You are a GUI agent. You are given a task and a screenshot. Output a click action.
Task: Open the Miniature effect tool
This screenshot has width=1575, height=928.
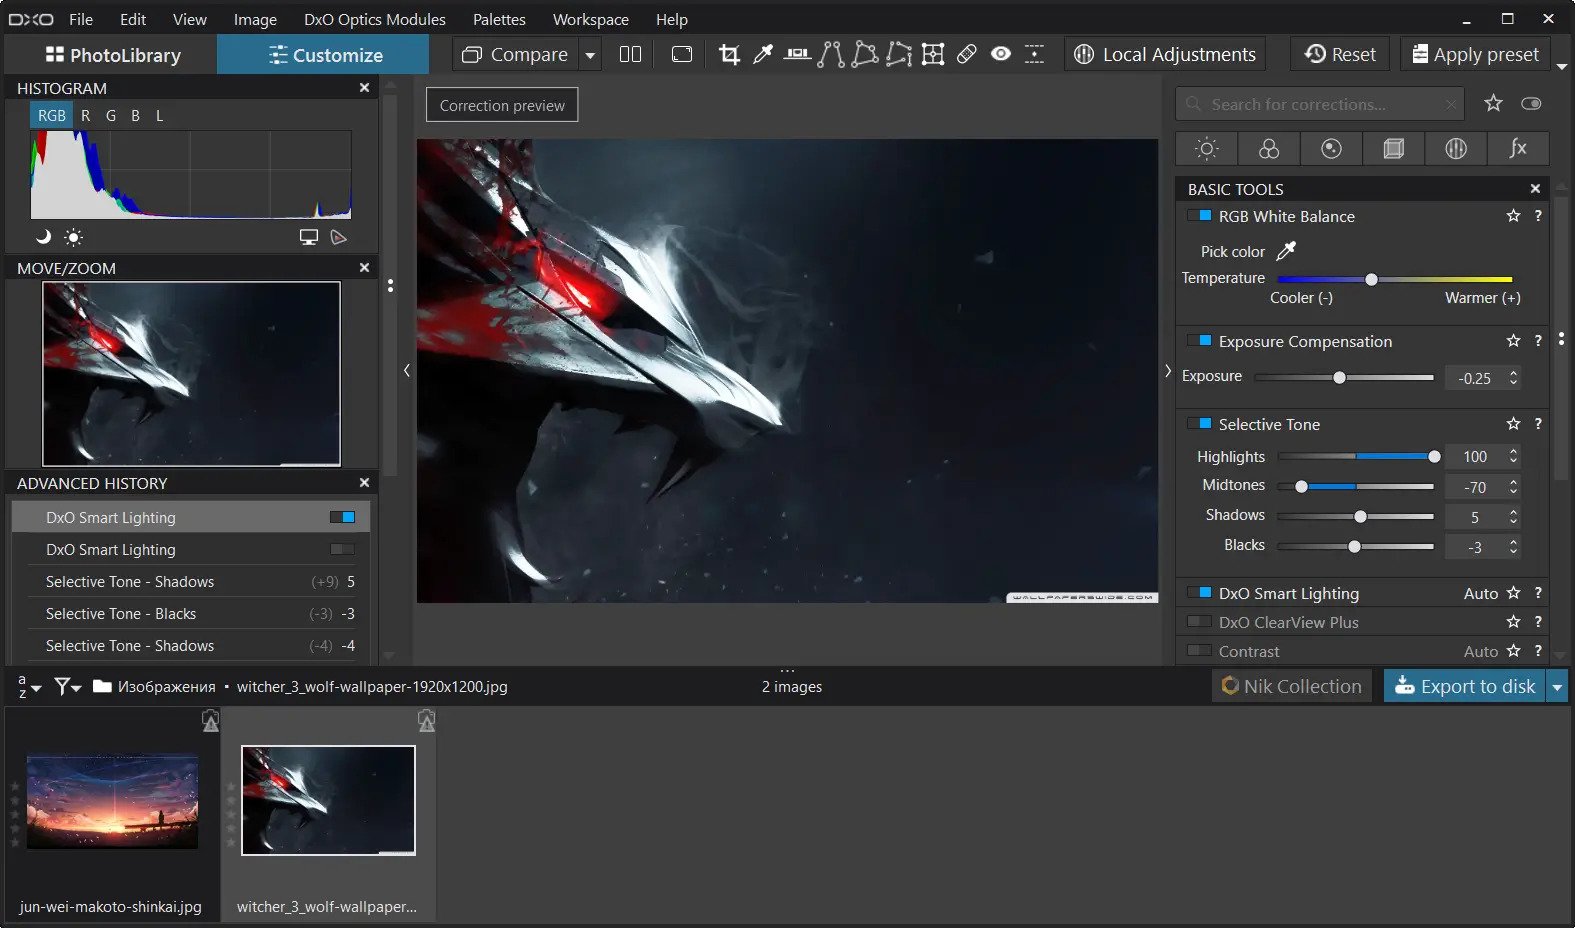pos(1034,54)
